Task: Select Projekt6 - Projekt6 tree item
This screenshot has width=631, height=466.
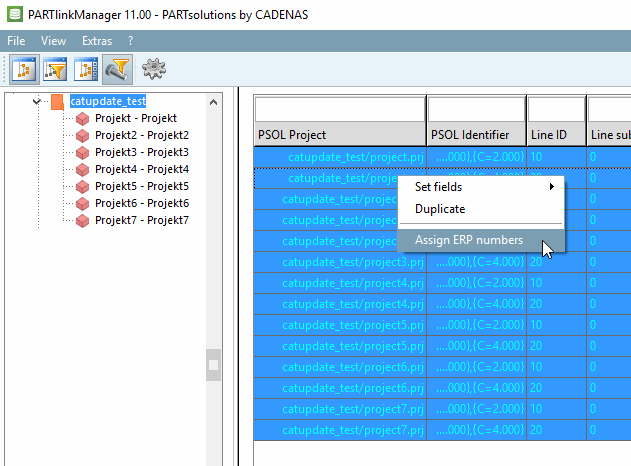Action: click(142, 203)
